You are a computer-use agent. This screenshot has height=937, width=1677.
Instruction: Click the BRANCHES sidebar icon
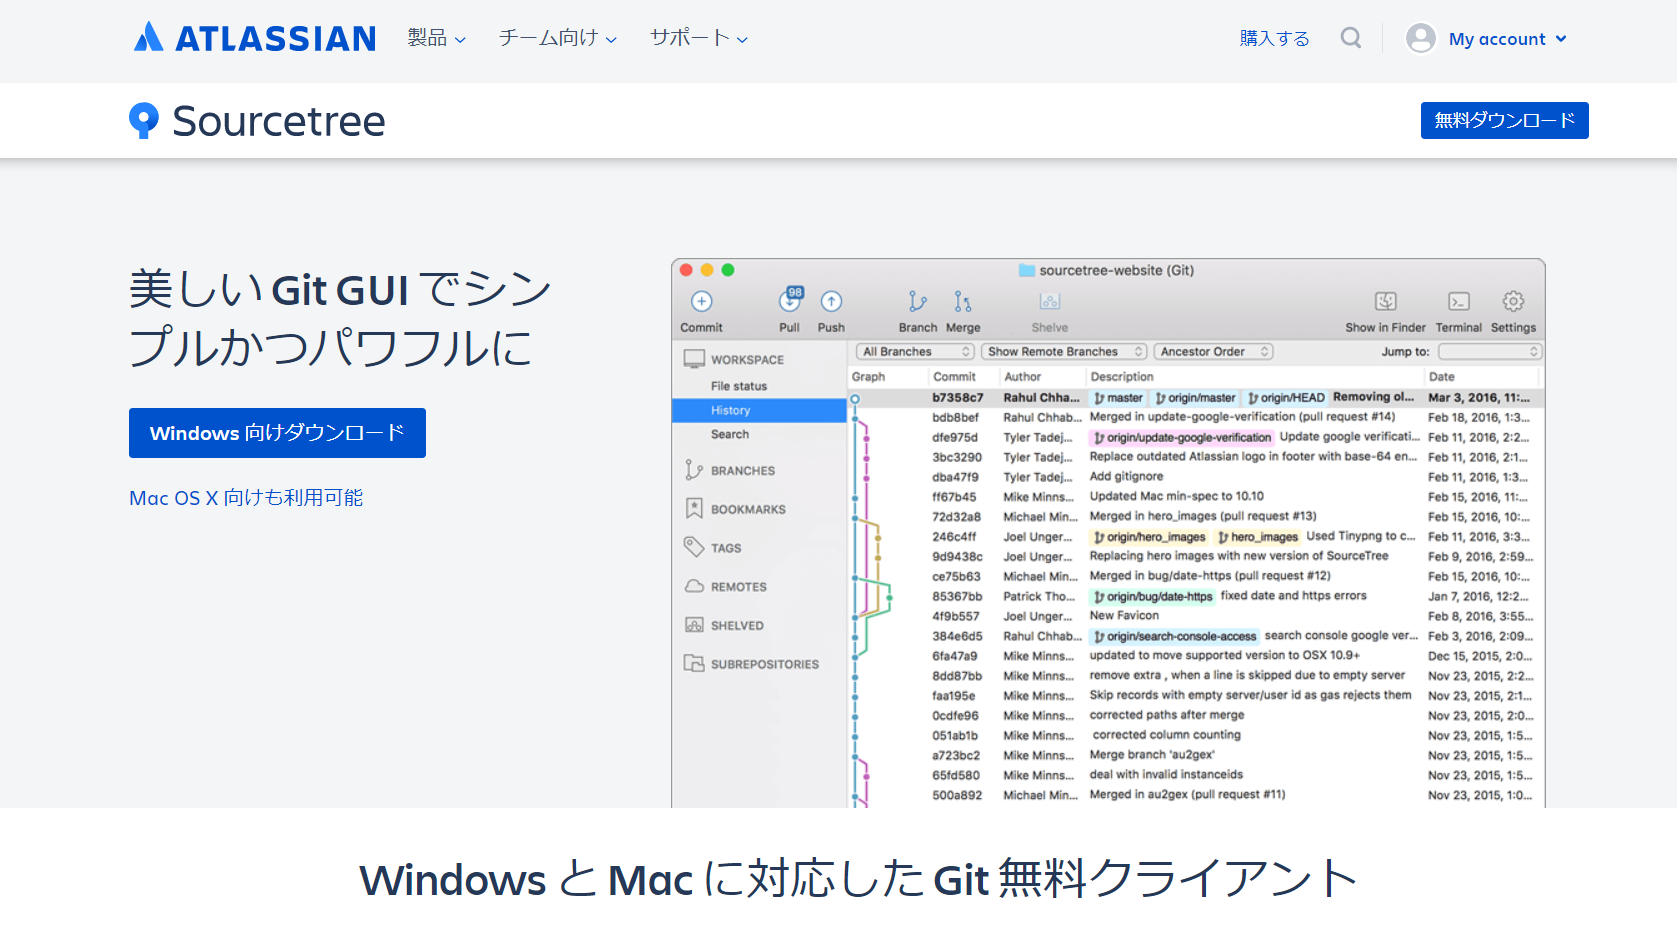694,470
